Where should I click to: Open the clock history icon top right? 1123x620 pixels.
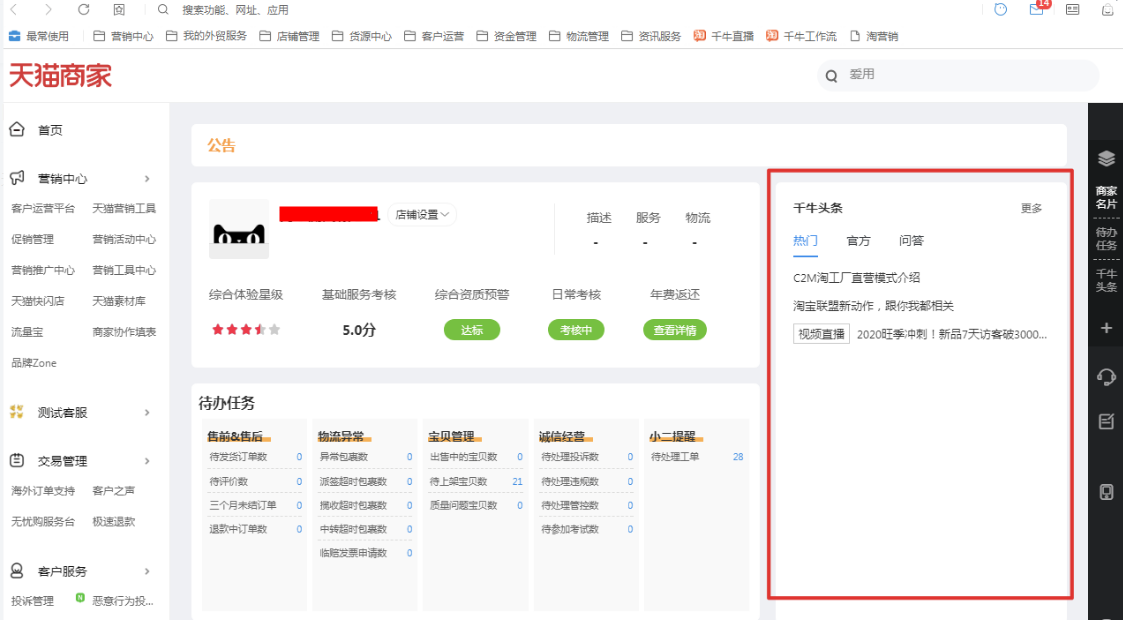click(1001, 9)
